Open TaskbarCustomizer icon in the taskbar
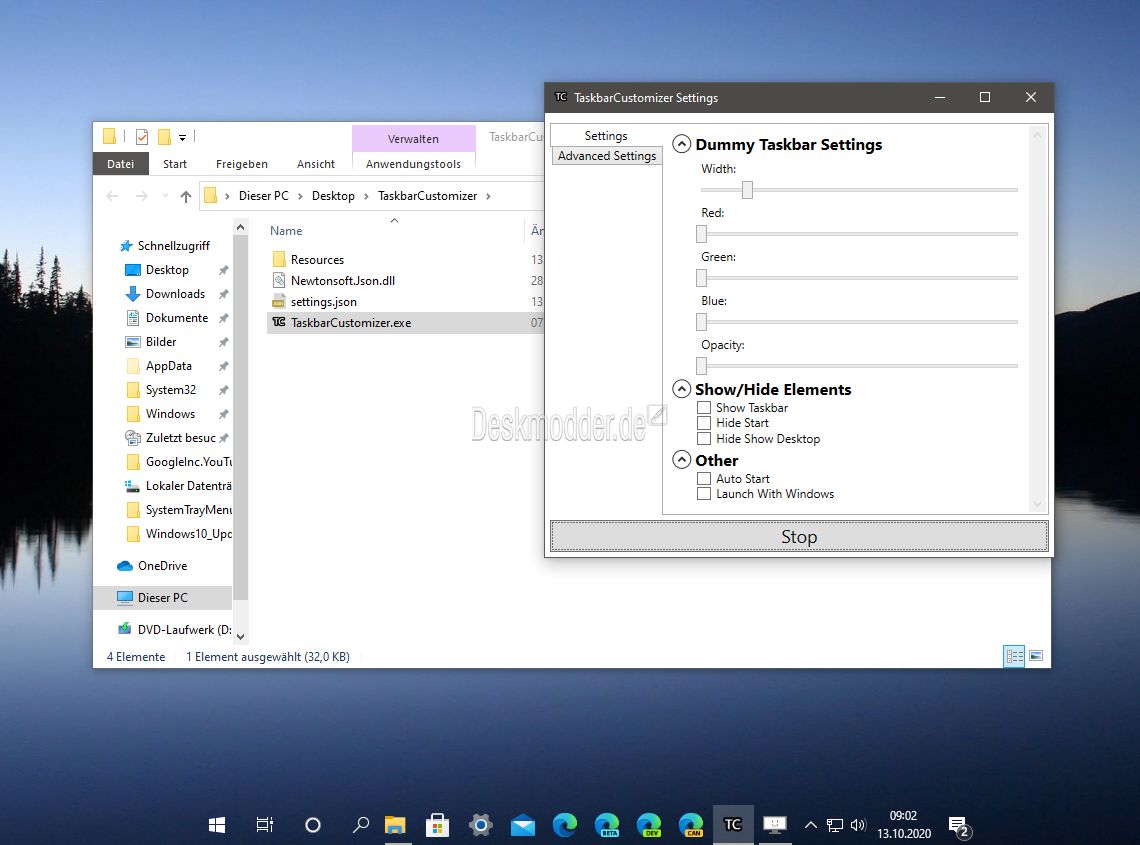The image size is (1140, 845). (732, 825)
